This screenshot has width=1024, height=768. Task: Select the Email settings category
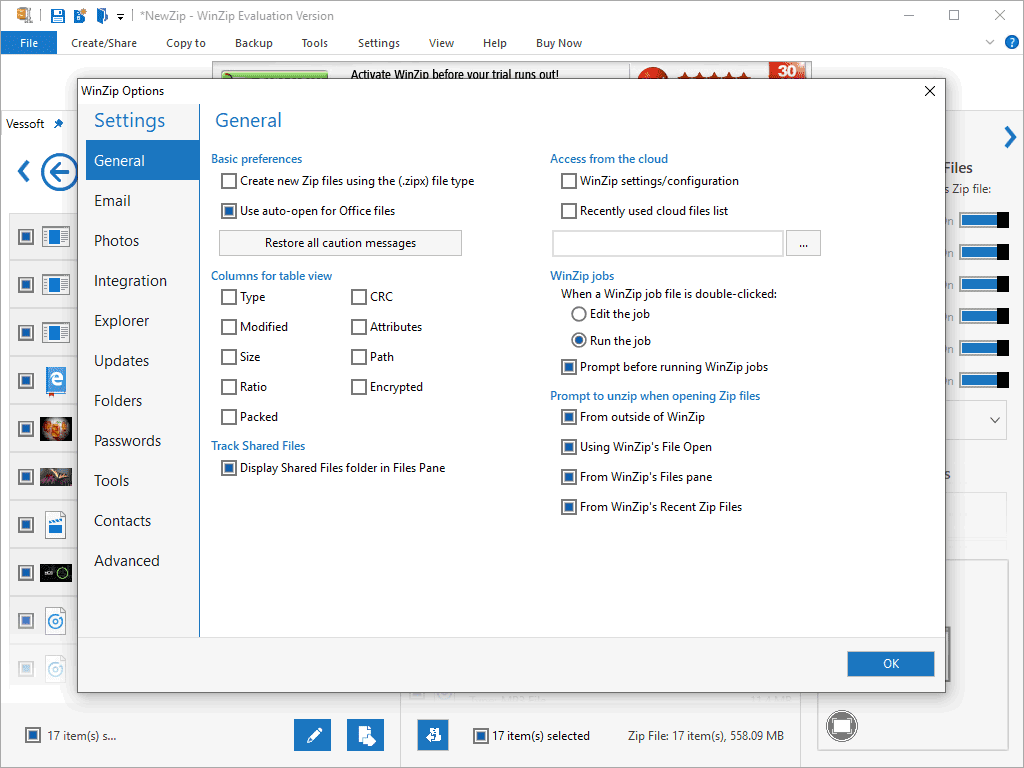pyautogui.click(x=142, y=200)
